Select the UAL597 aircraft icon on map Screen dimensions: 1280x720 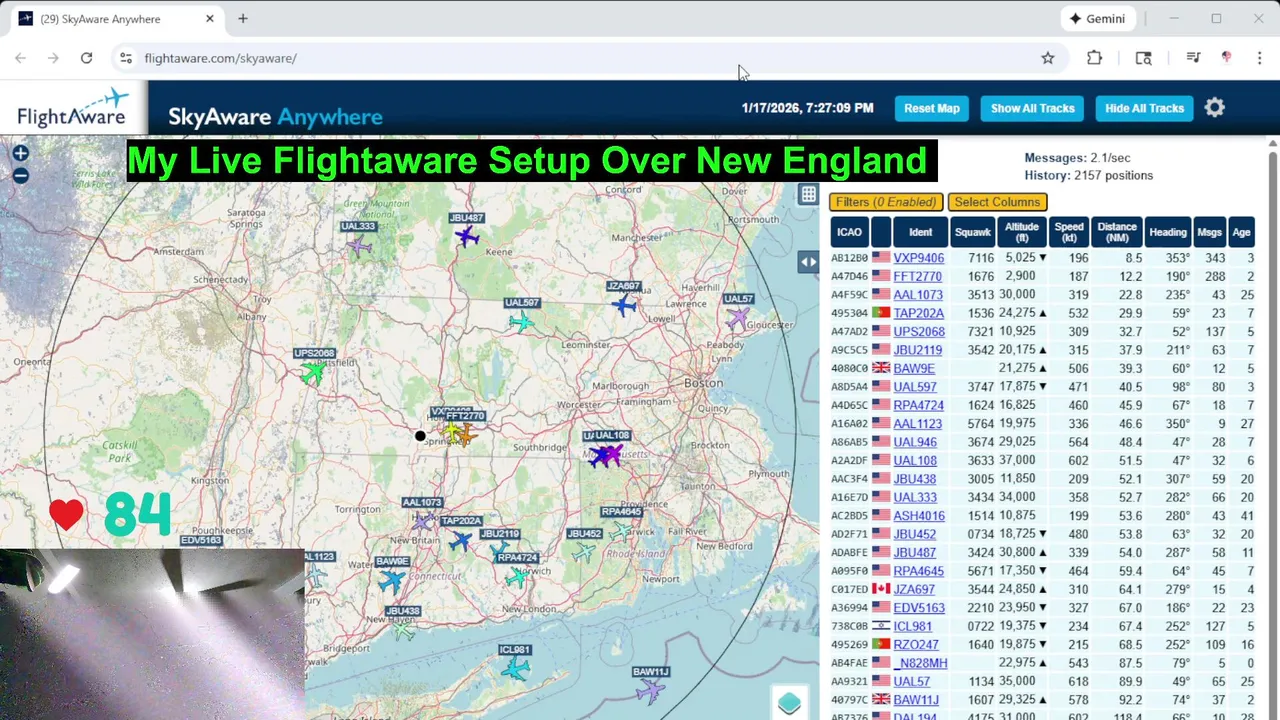(x=521, y=321)
